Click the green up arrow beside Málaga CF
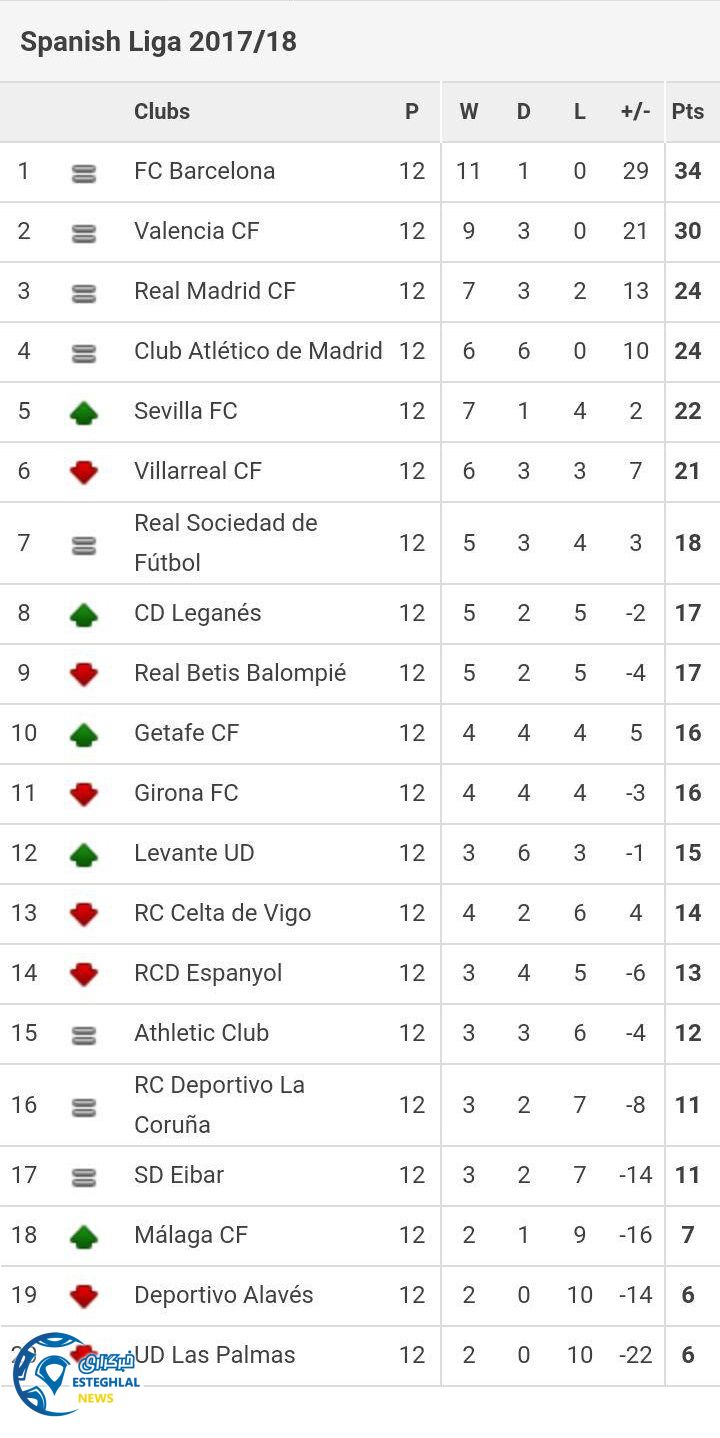 tap(84, 1236)
